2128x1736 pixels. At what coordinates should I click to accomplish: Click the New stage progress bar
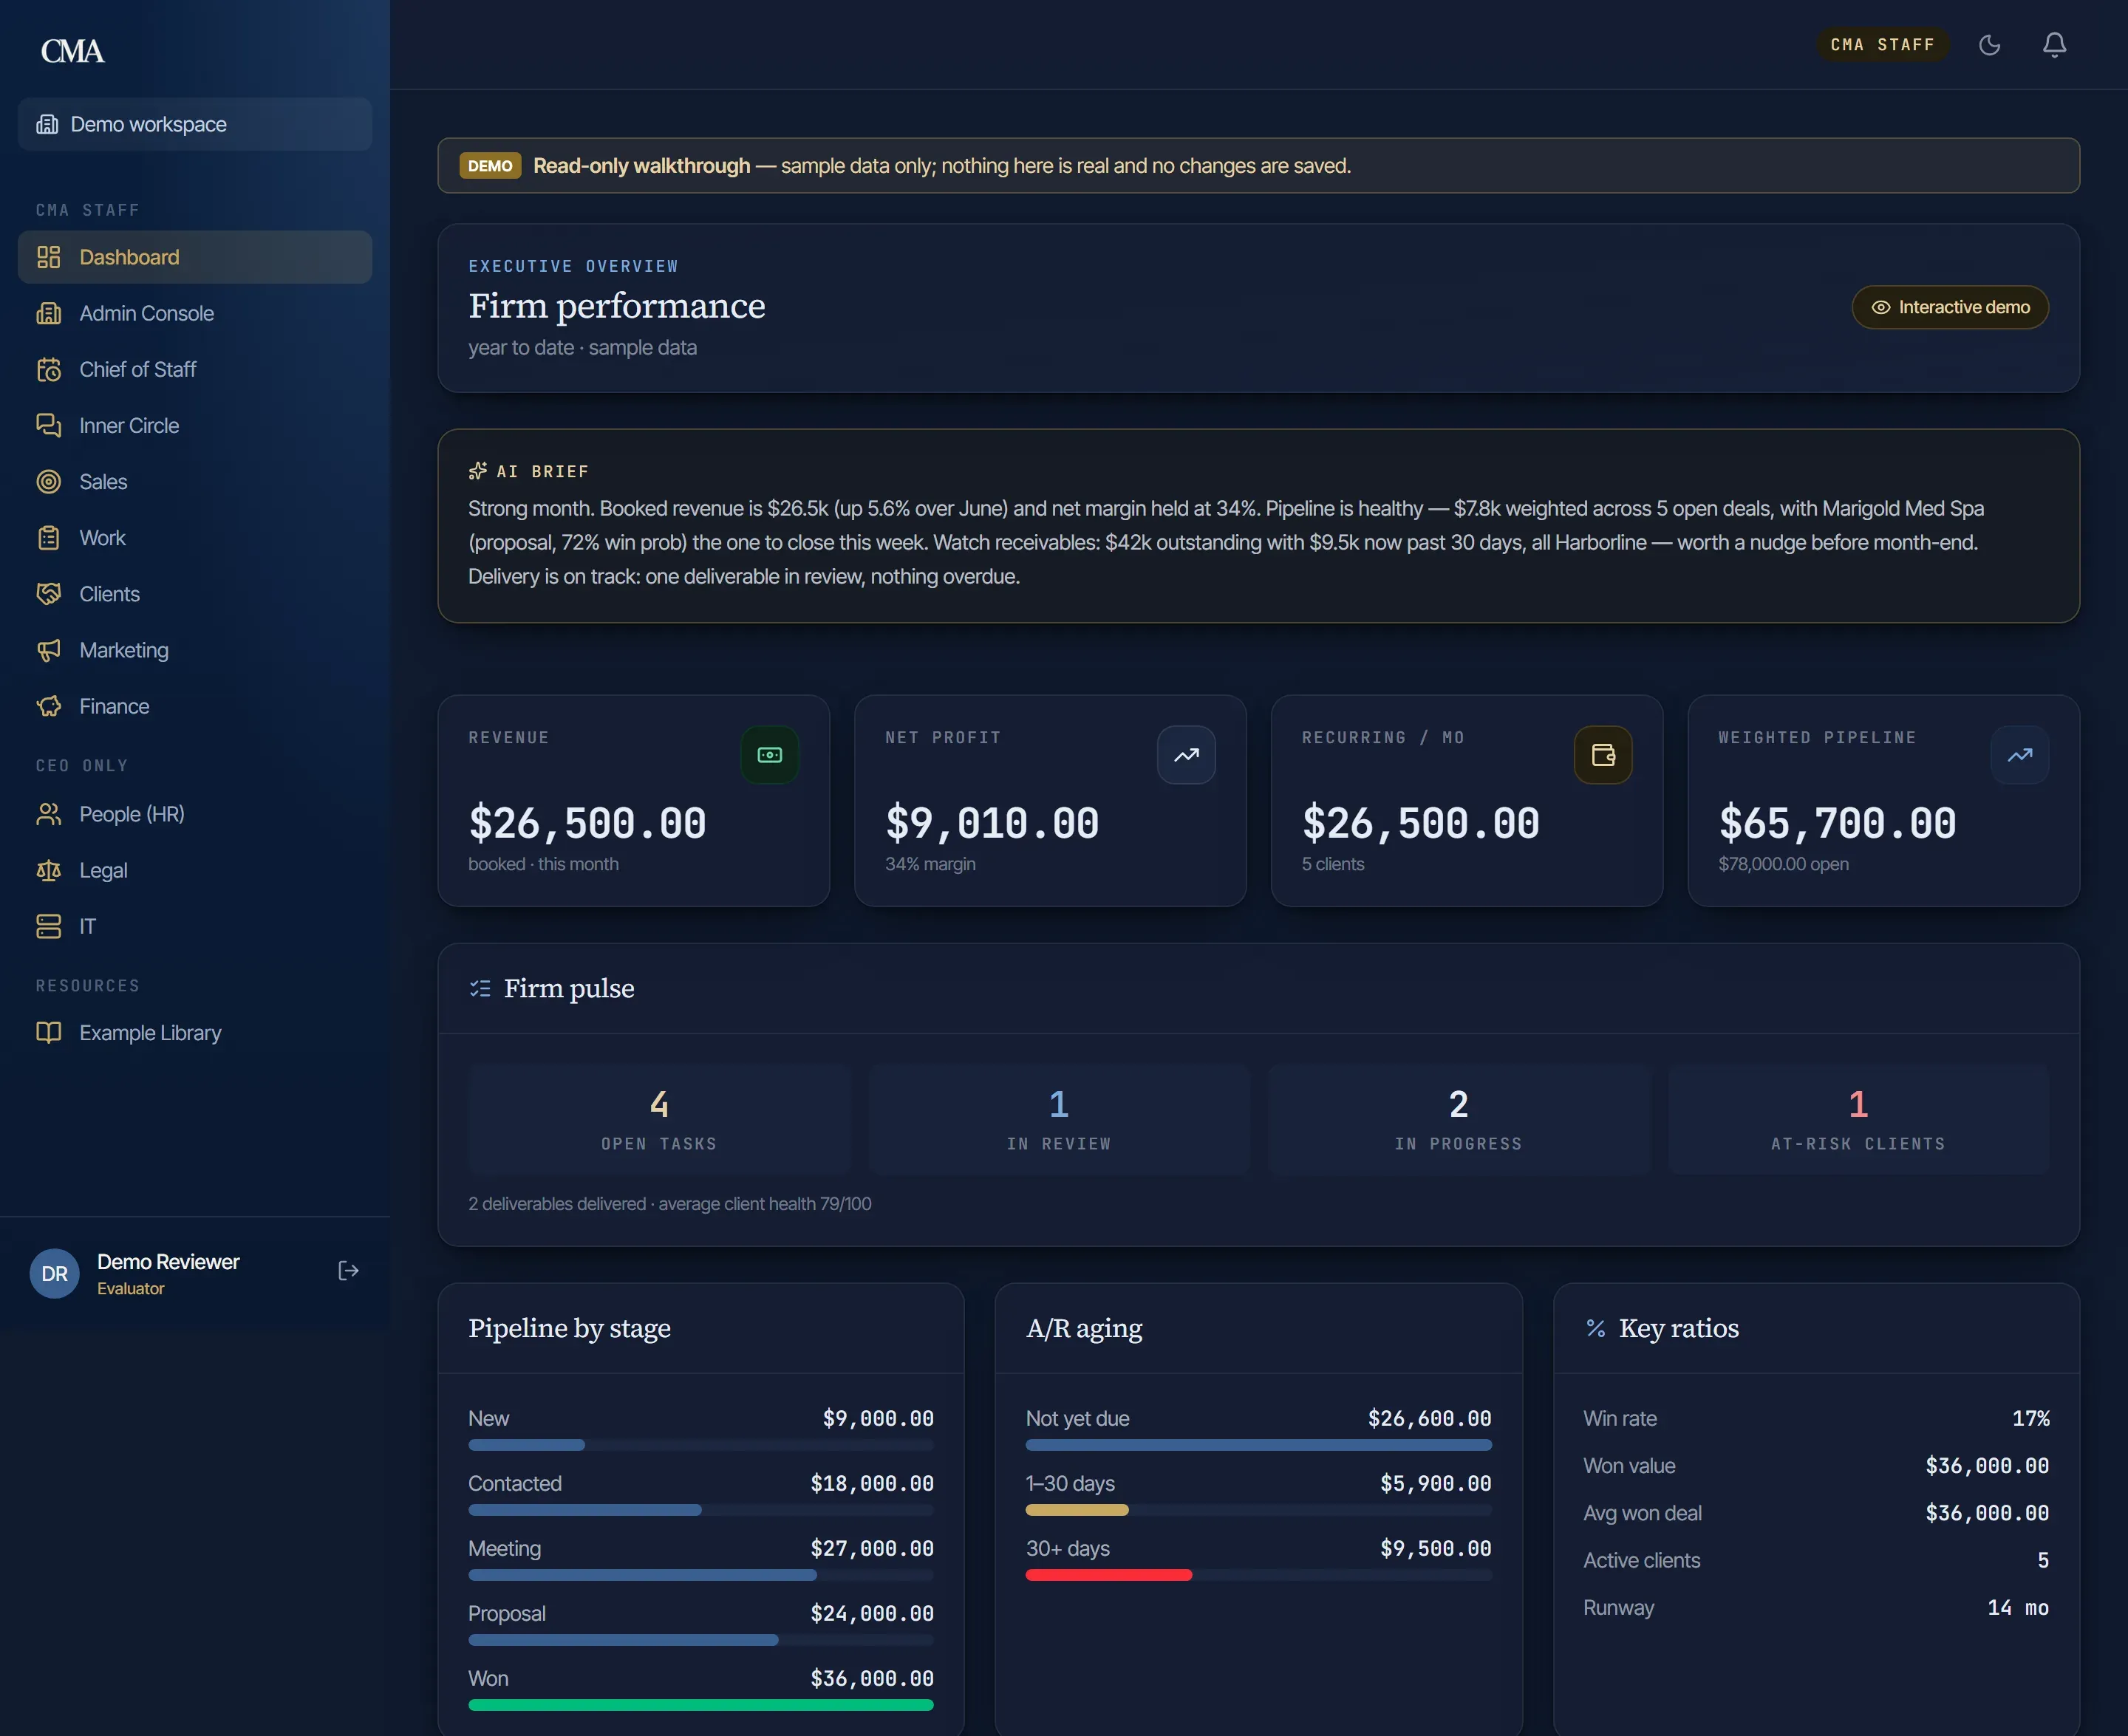[701, 1445]
